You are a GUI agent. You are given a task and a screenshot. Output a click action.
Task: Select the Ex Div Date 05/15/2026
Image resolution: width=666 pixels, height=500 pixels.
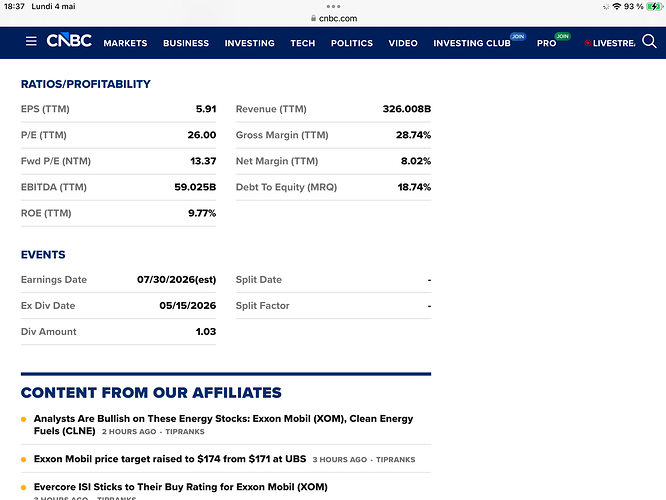188,305
